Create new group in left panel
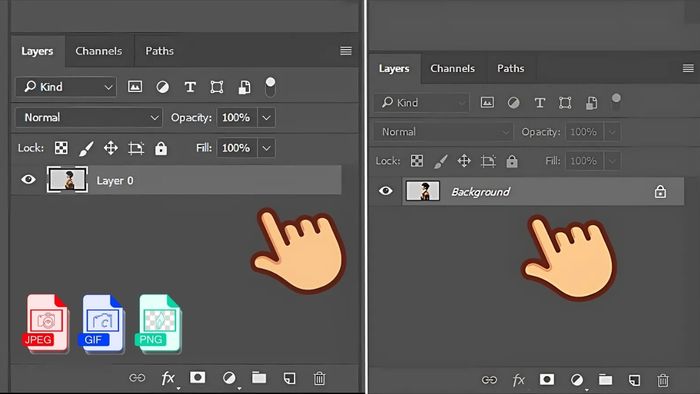This screenshot has width=700, height=394. click(259, 377)
